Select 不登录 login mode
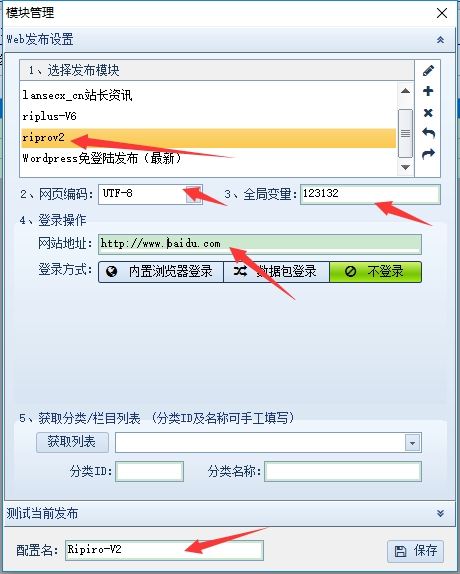This screenshot has width=460, height=574. (375, 272)
